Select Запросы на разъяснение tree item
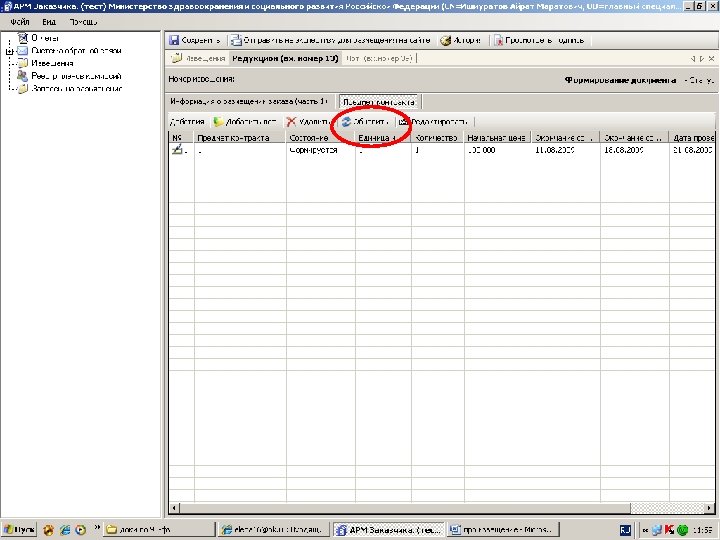 77,89
